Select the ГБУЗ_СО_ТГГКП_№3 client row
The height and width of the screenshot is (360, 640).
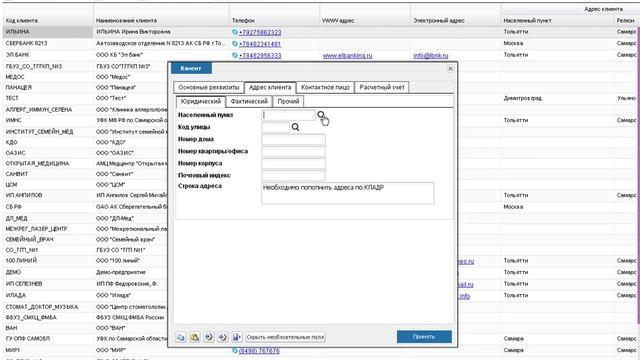coord(34,66)
